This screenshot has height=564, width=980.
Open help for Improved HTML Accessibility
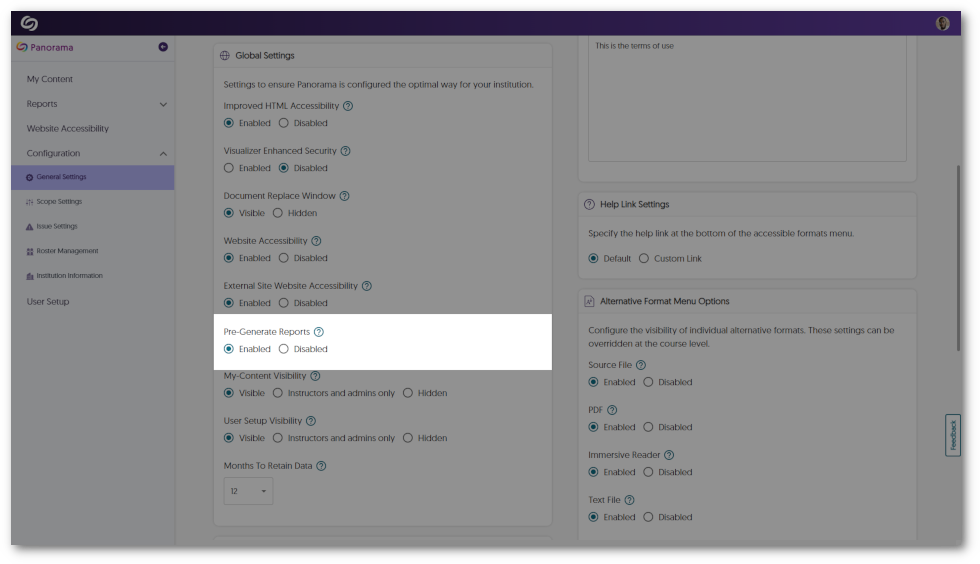click(x=348, y=106)
